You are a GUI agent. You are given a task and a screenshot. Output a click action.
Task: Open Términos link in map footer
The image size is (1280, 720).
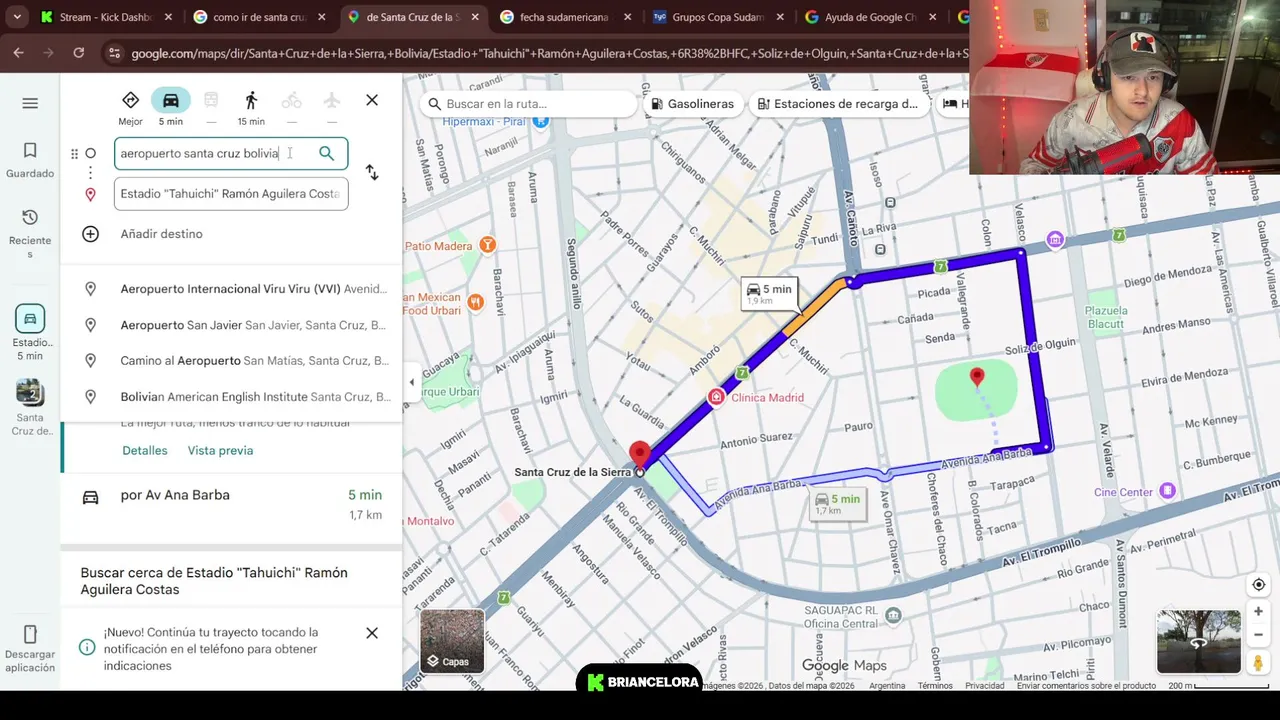(x=935, y=685)
